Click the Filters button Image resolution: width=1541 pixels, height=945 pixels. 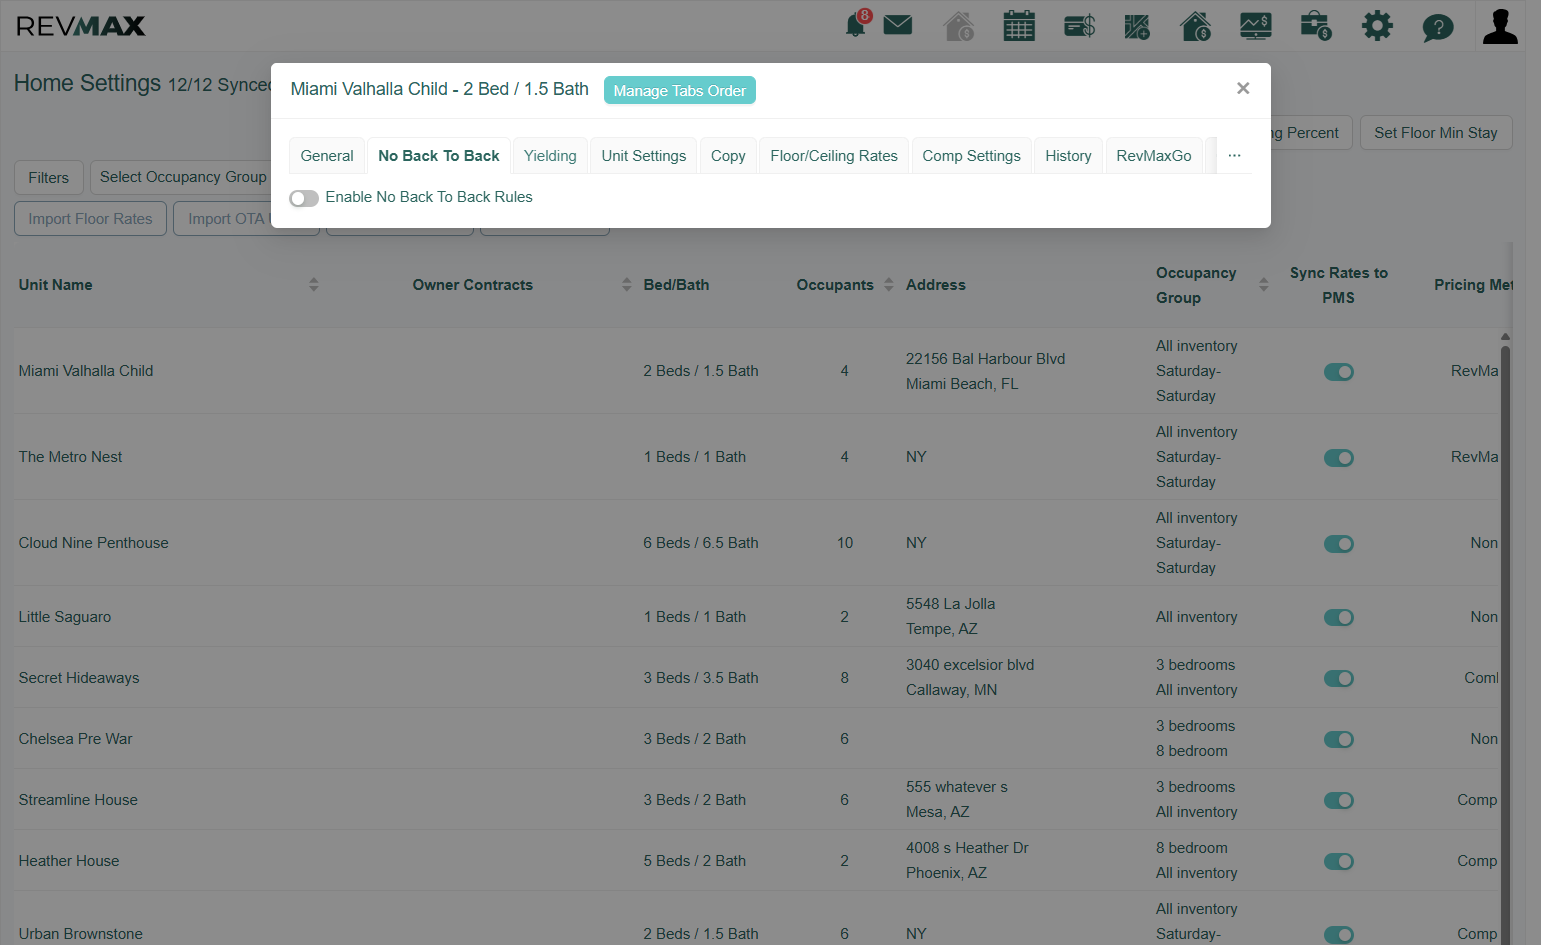(x=49, y=178)
